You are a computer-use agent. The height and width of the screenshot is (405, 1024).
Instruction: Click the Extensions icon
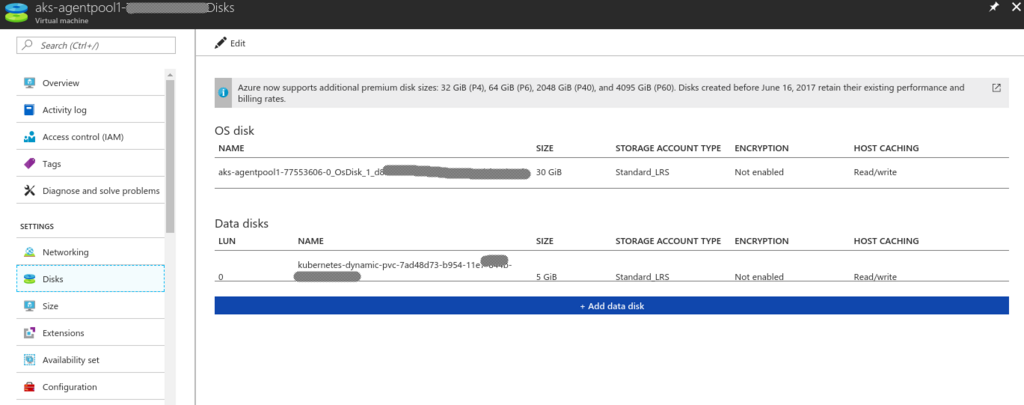pos(29,333)
